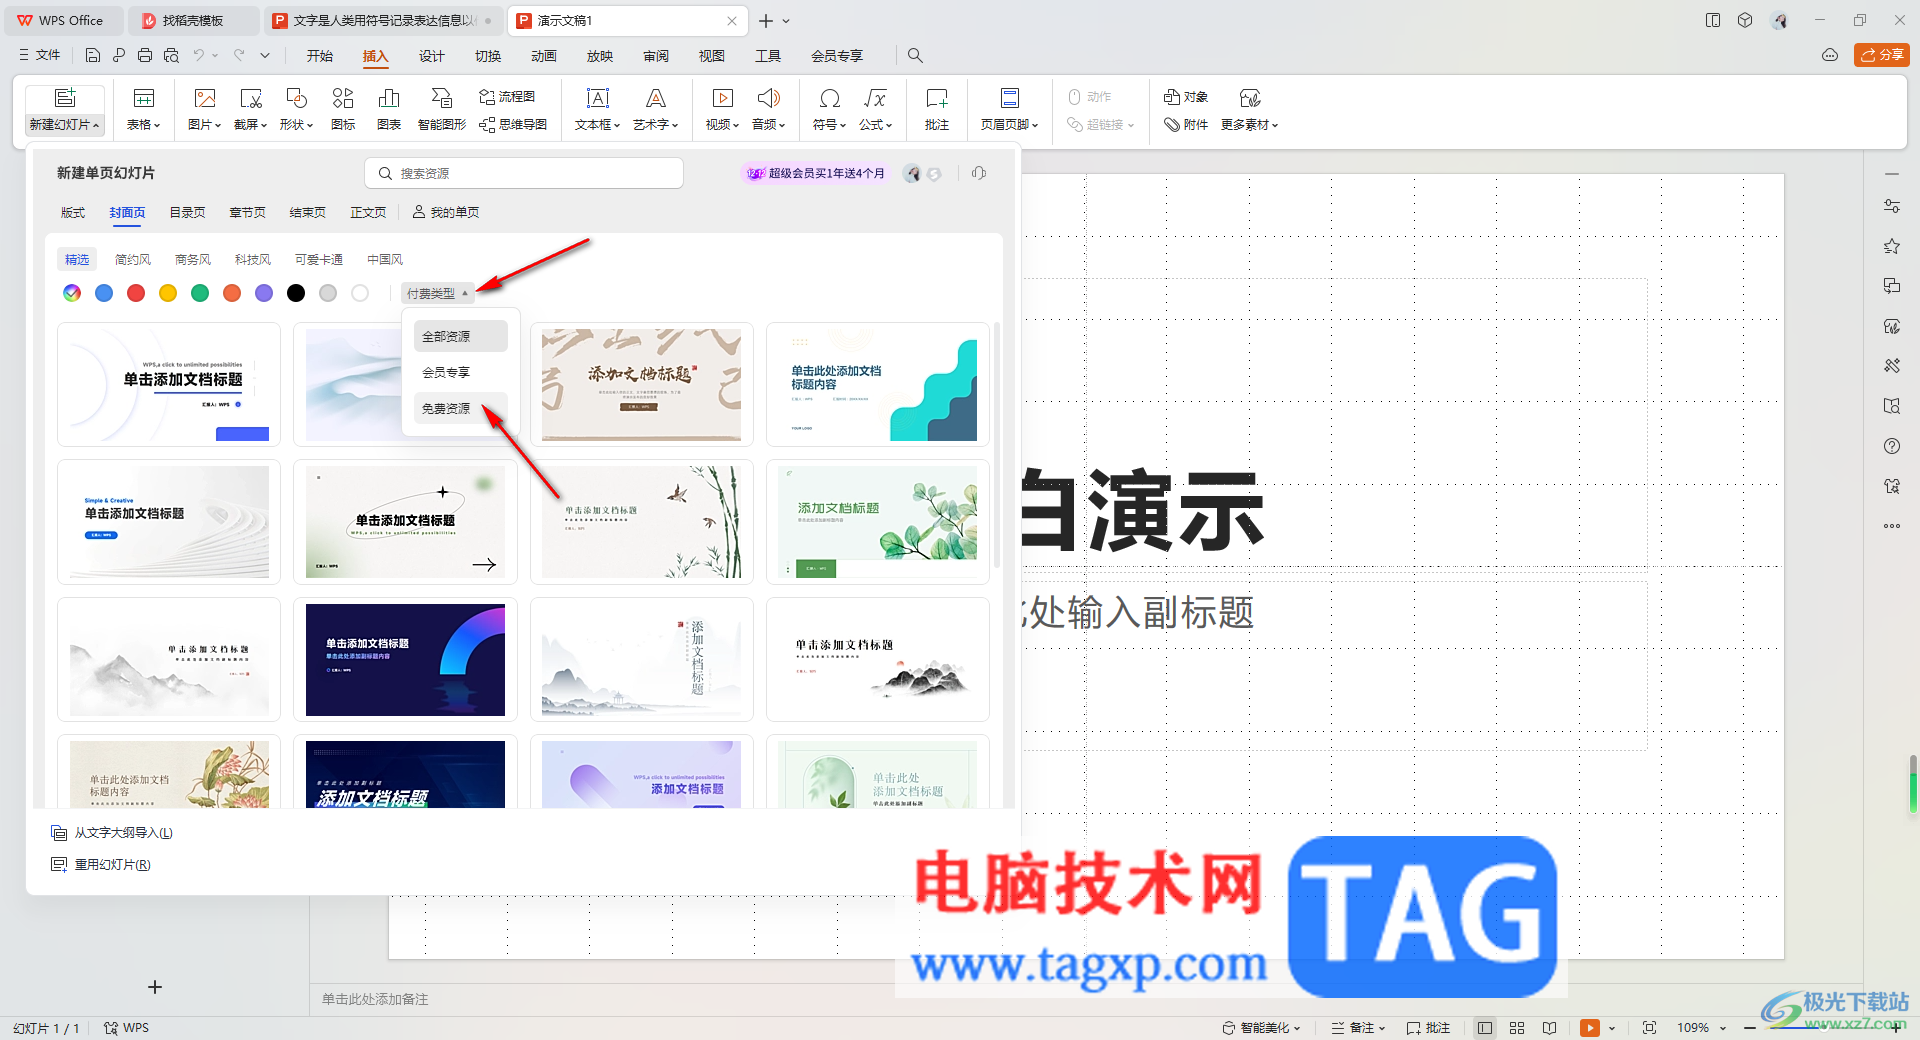This screenshot has height=1040, width=1920.
Task: Click the notes area 单击此处添加备注
Action: coord(375,999)
